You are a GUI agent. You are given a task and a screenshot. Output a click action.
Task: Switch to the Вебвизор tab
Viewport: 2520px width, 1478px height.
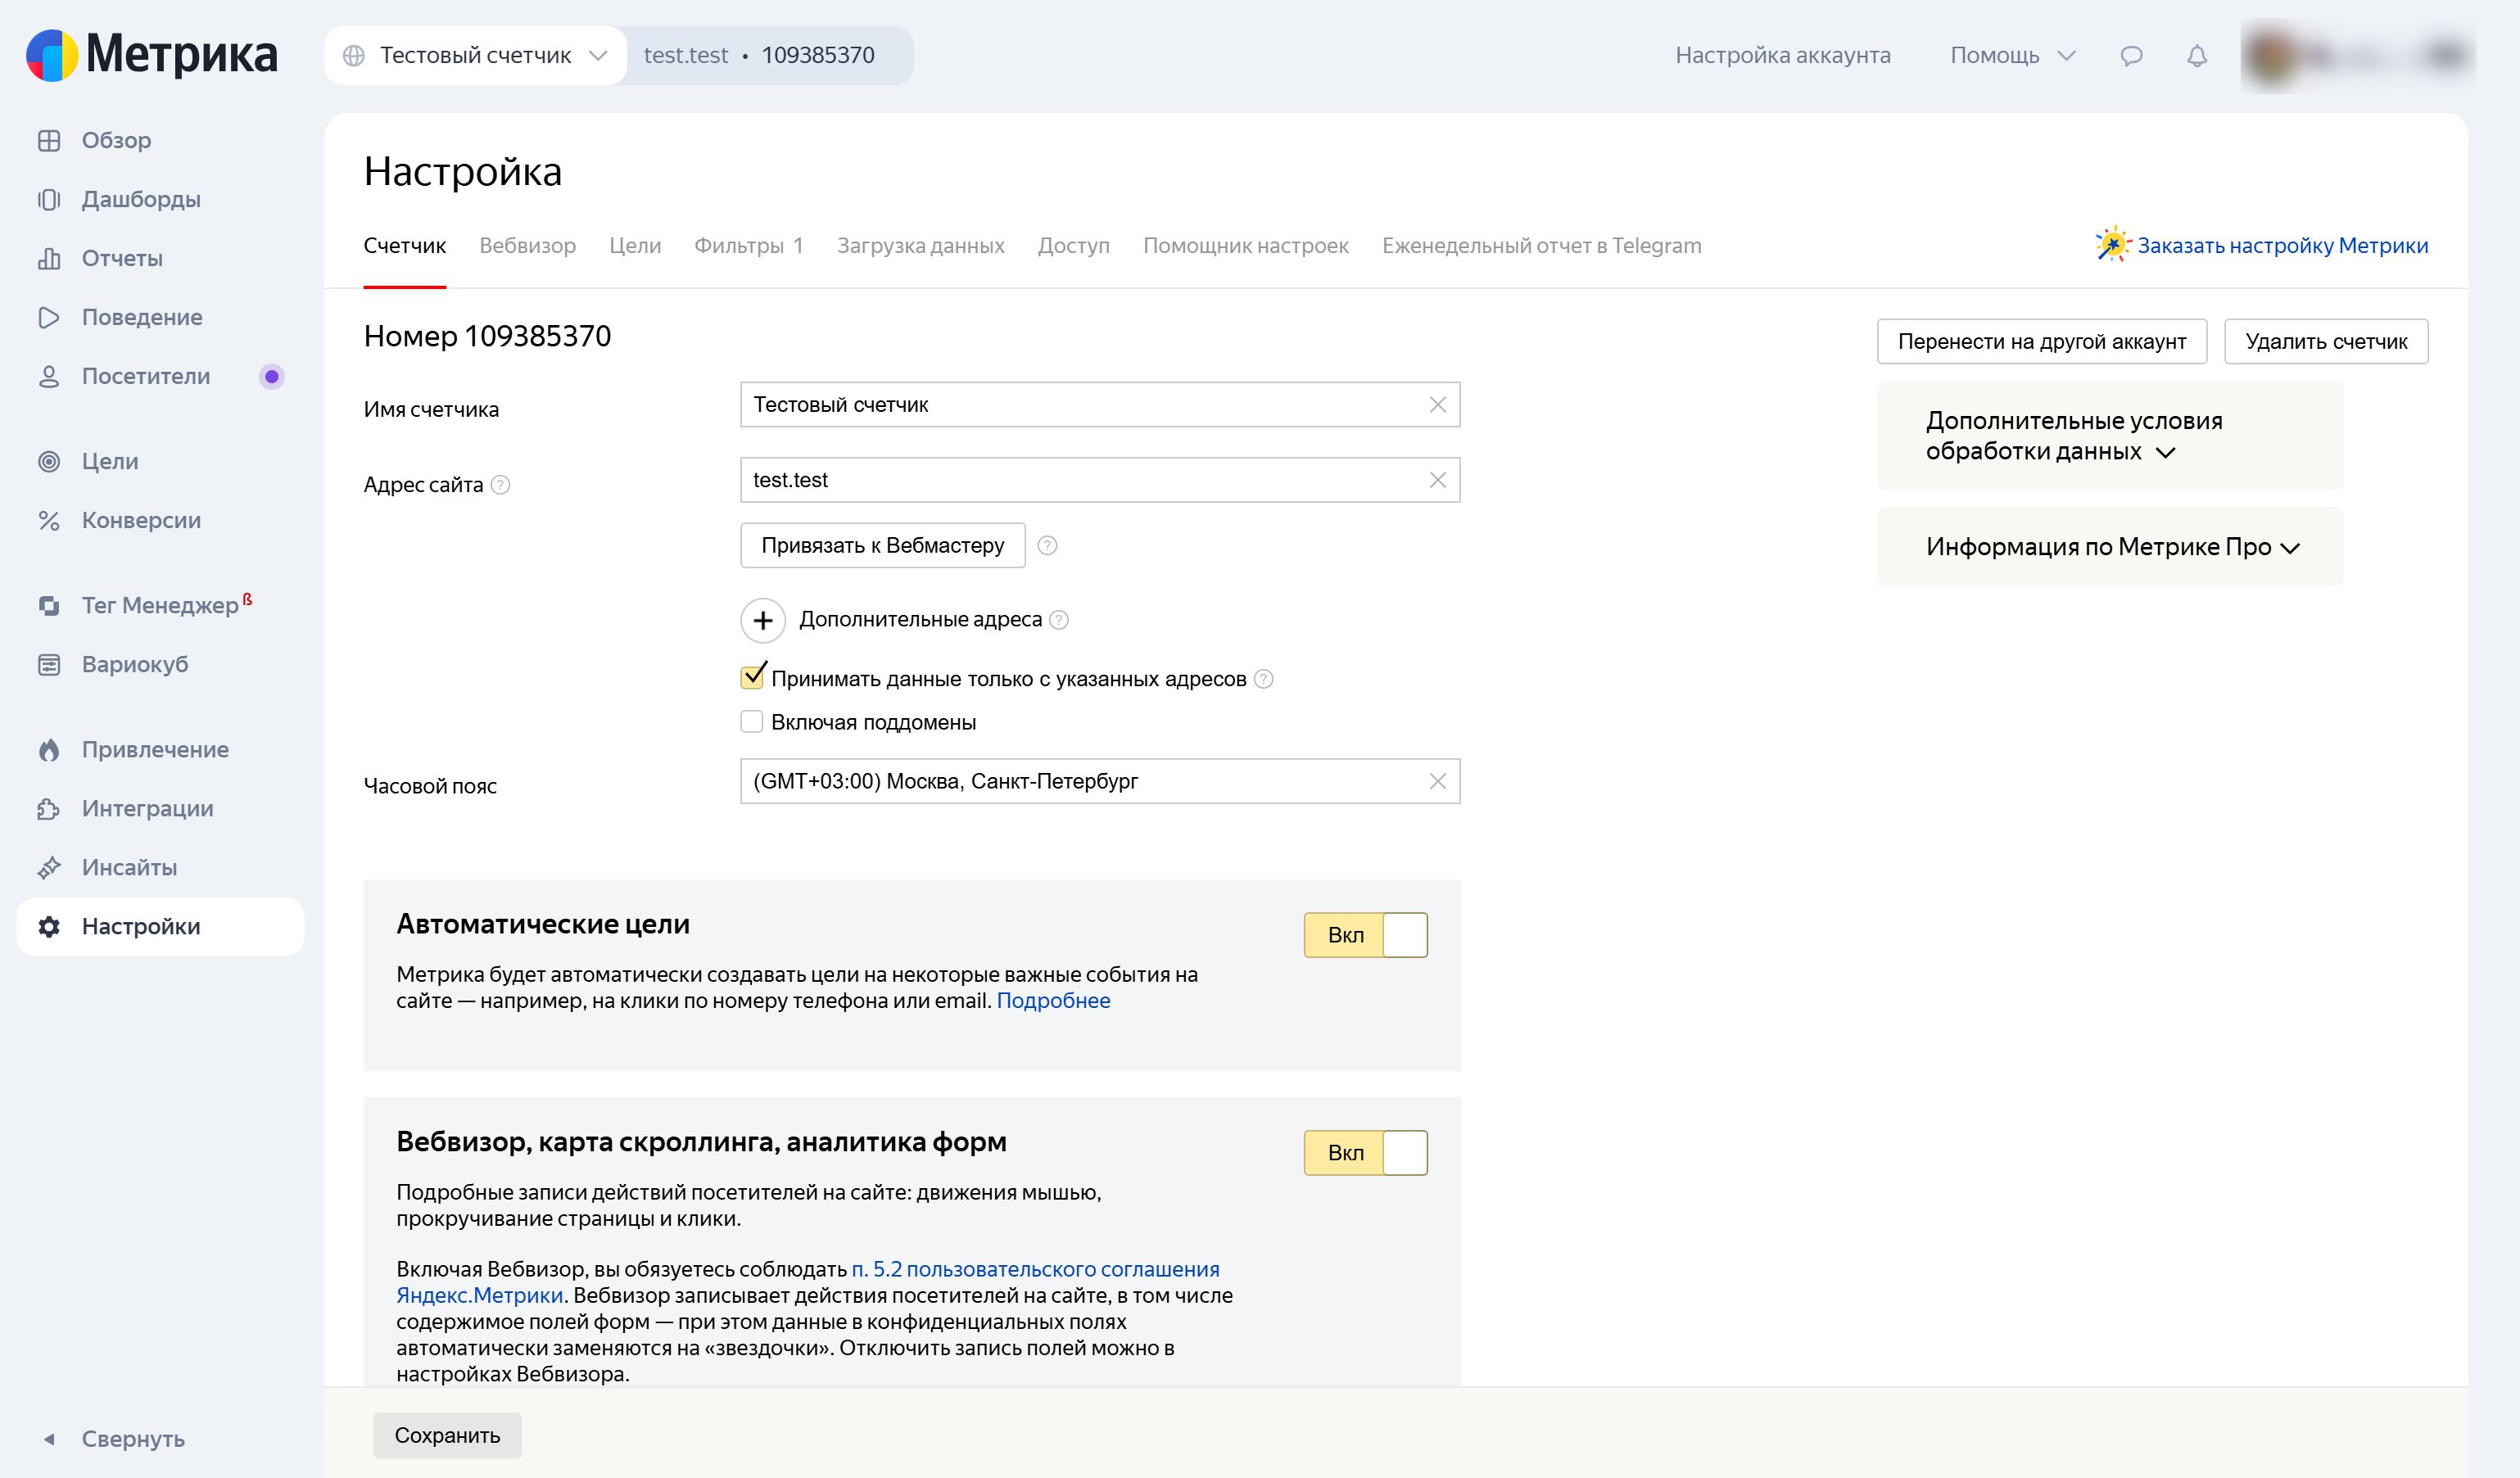click(527, 246)
